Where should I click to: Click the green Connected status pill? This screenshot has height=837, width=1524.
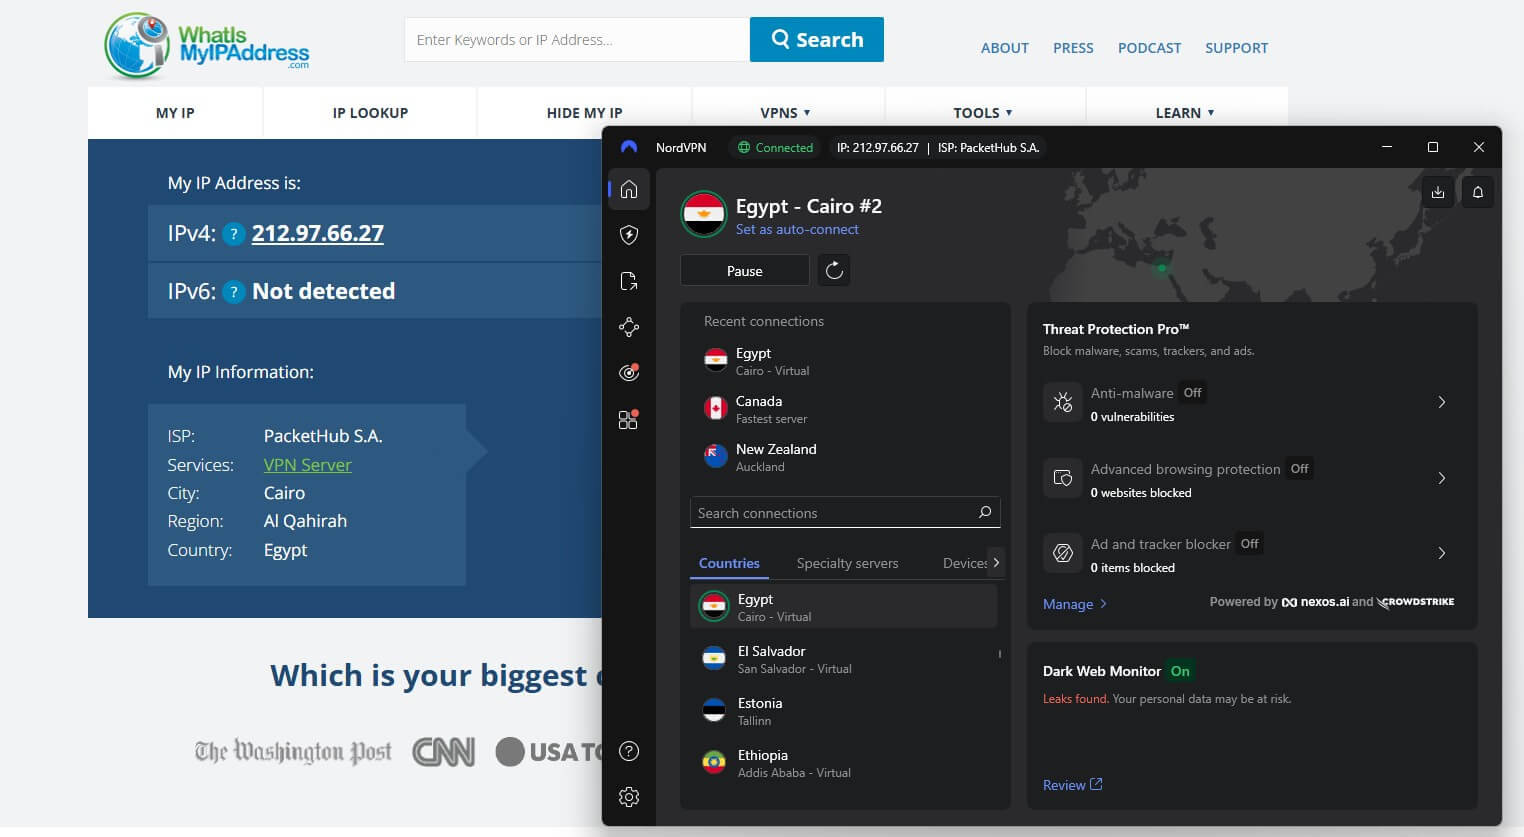[775, 147]
